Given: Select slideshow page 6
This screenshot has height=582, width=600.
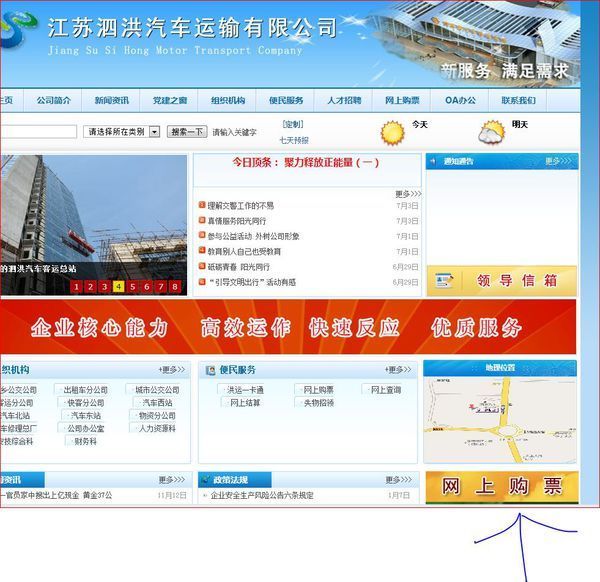Looking at the screenshot, I should [x=147, y=287].
